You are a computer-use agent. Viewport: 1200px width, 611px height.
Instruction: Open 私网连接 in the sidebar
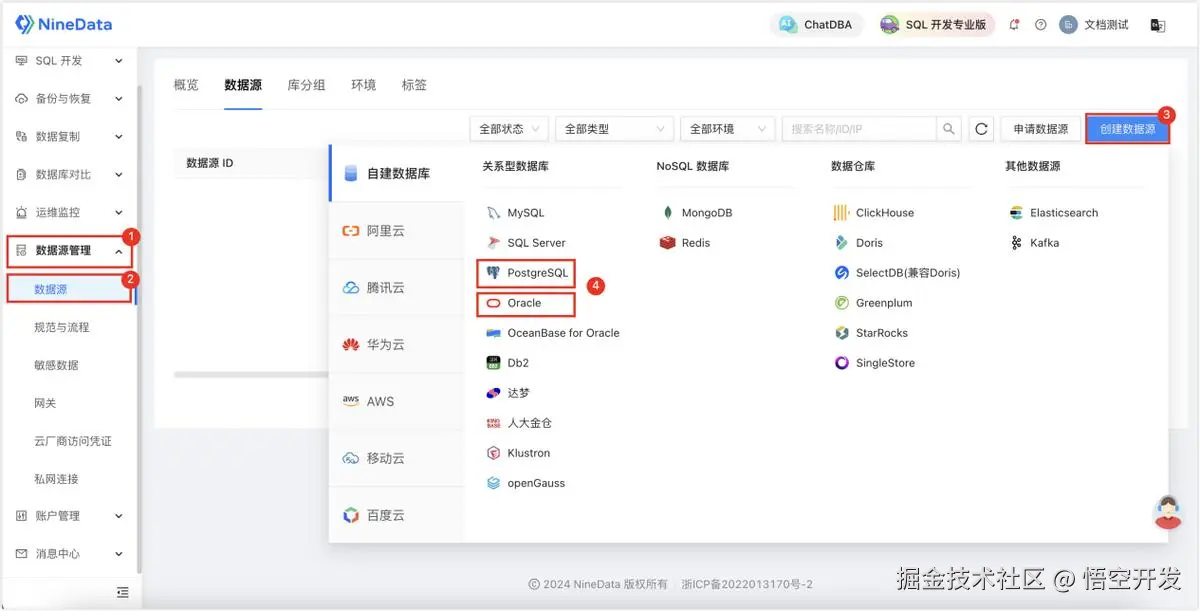(x=56, y=479)
